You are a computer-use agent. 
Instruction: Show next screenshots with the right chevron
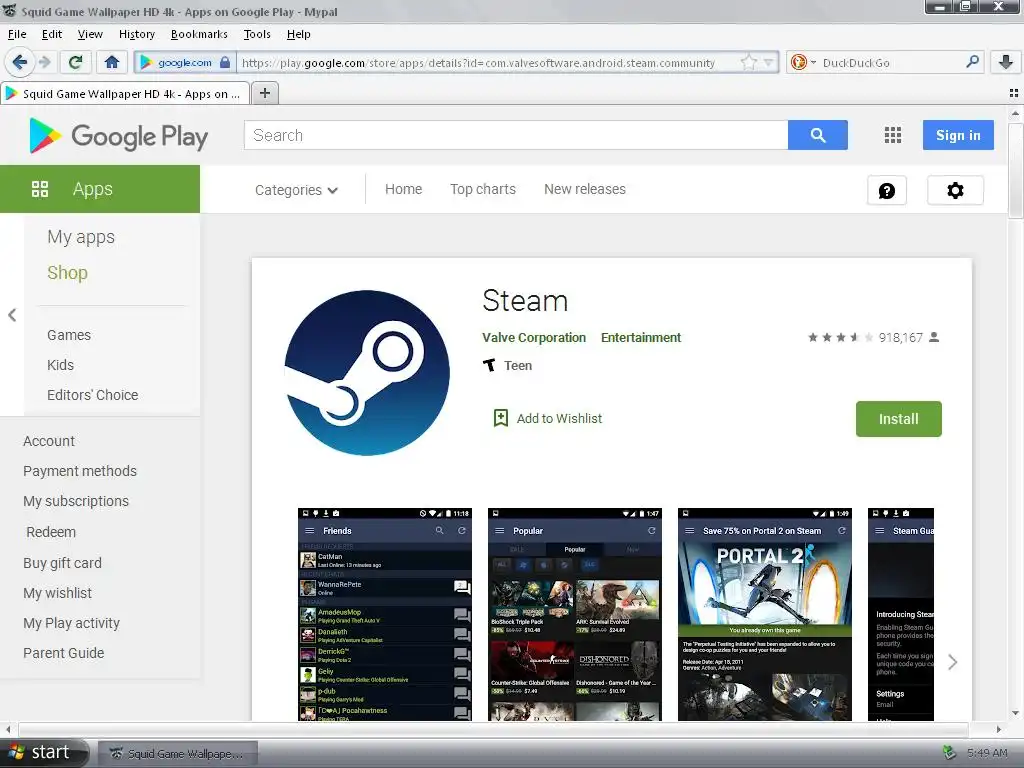(953, 662)
